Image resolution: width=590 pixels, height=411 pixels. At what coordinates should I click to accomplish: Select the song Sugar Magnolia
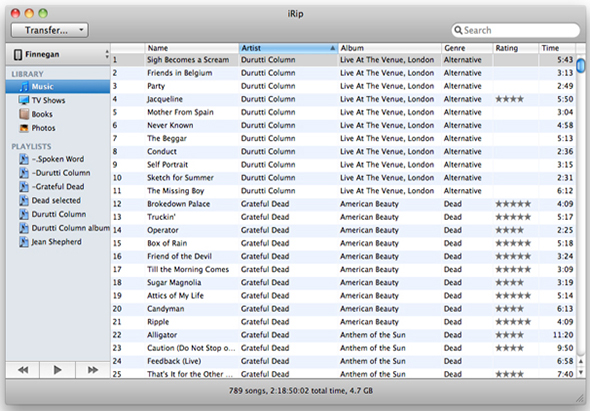tap(174, 283)
